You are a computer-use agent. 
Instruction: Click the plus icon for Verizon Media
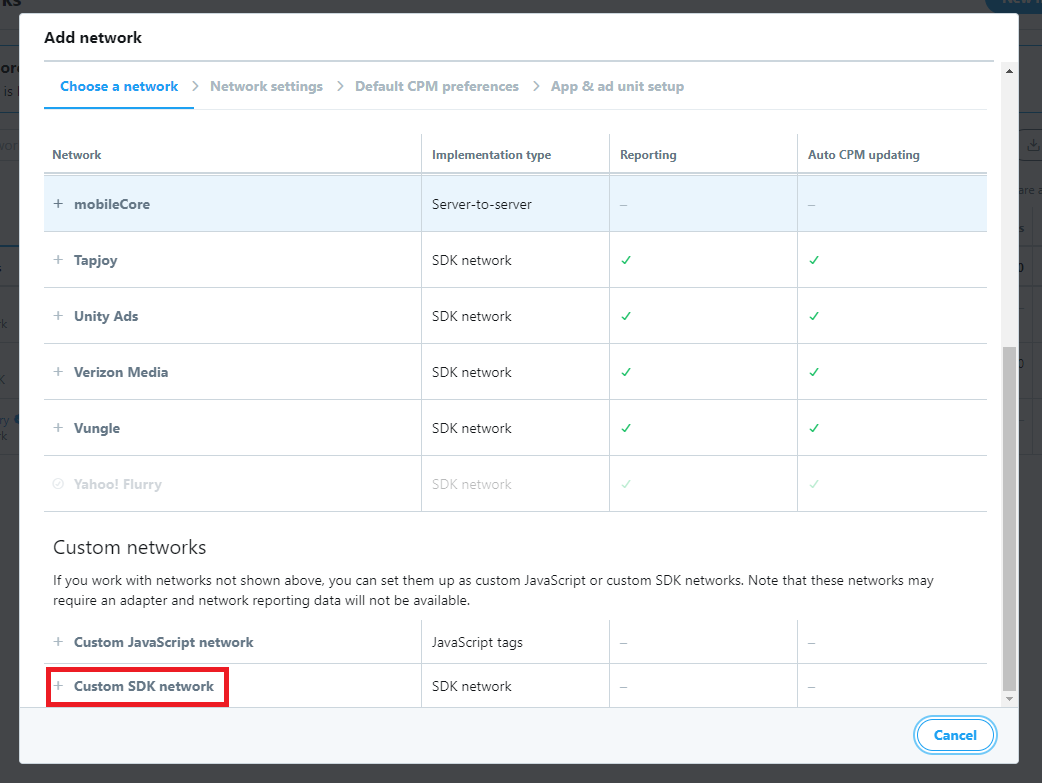[58, 372]
